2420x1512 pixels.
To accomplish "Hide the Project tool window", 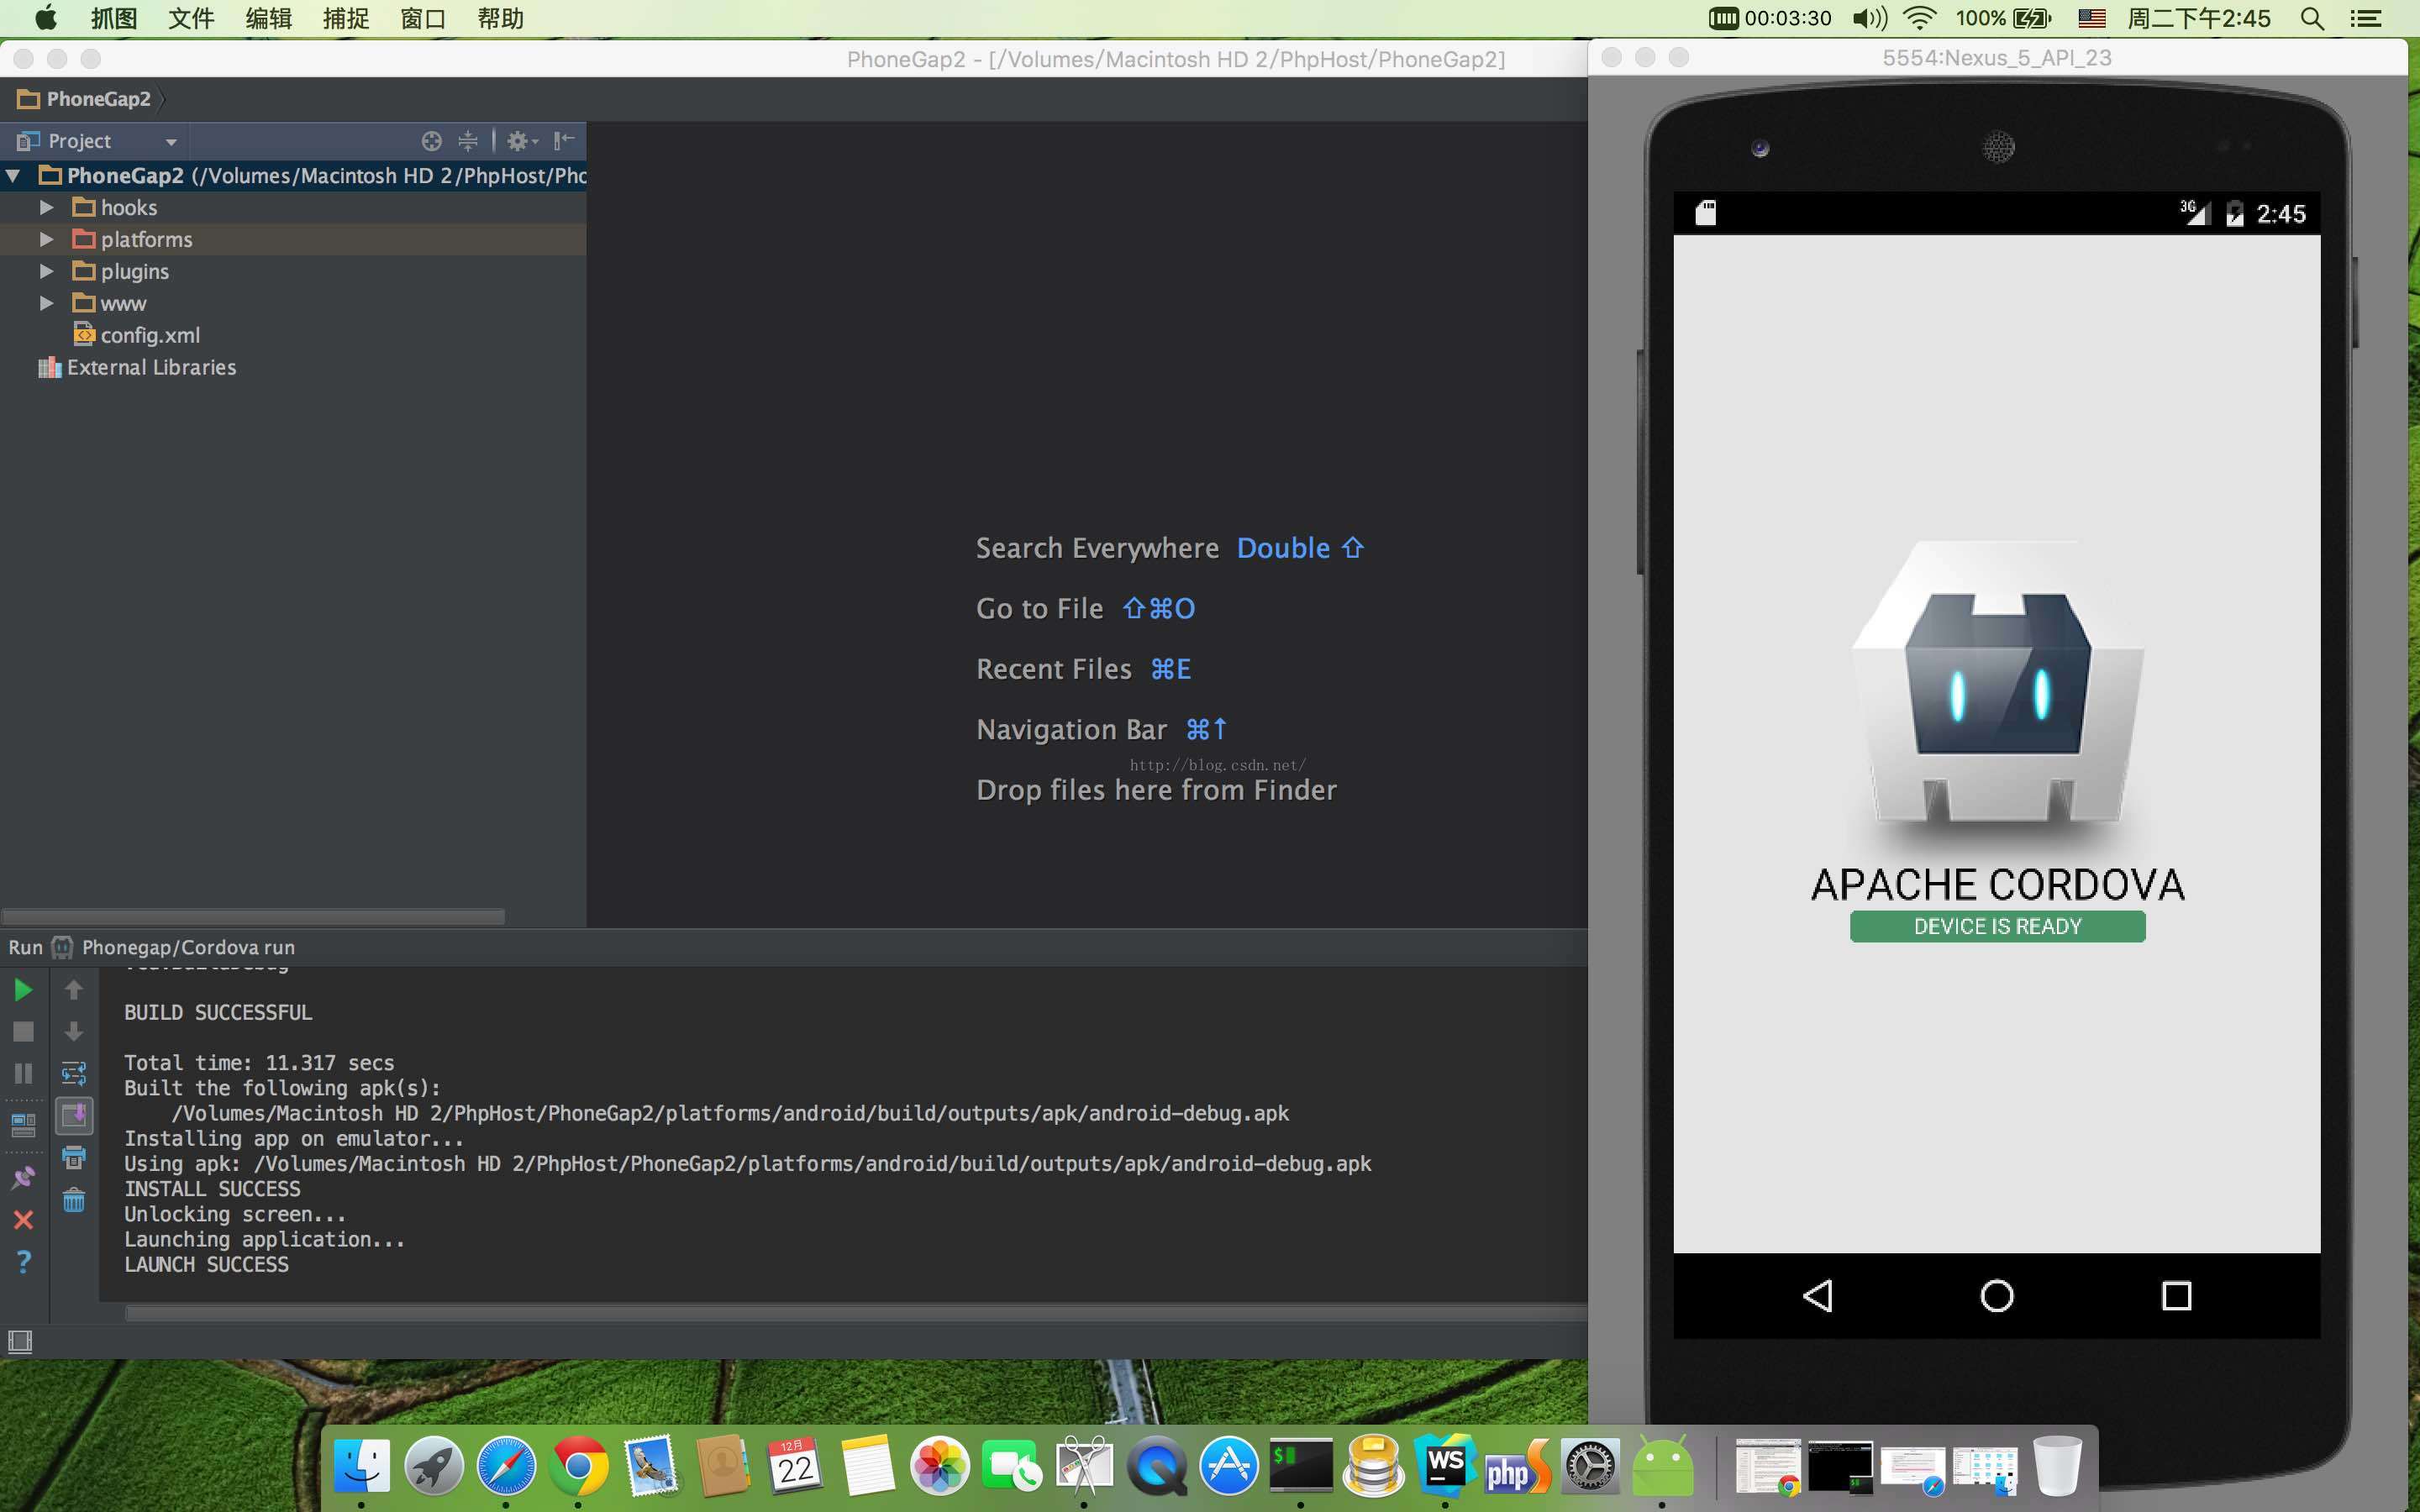I will click(x=564, y=140).
